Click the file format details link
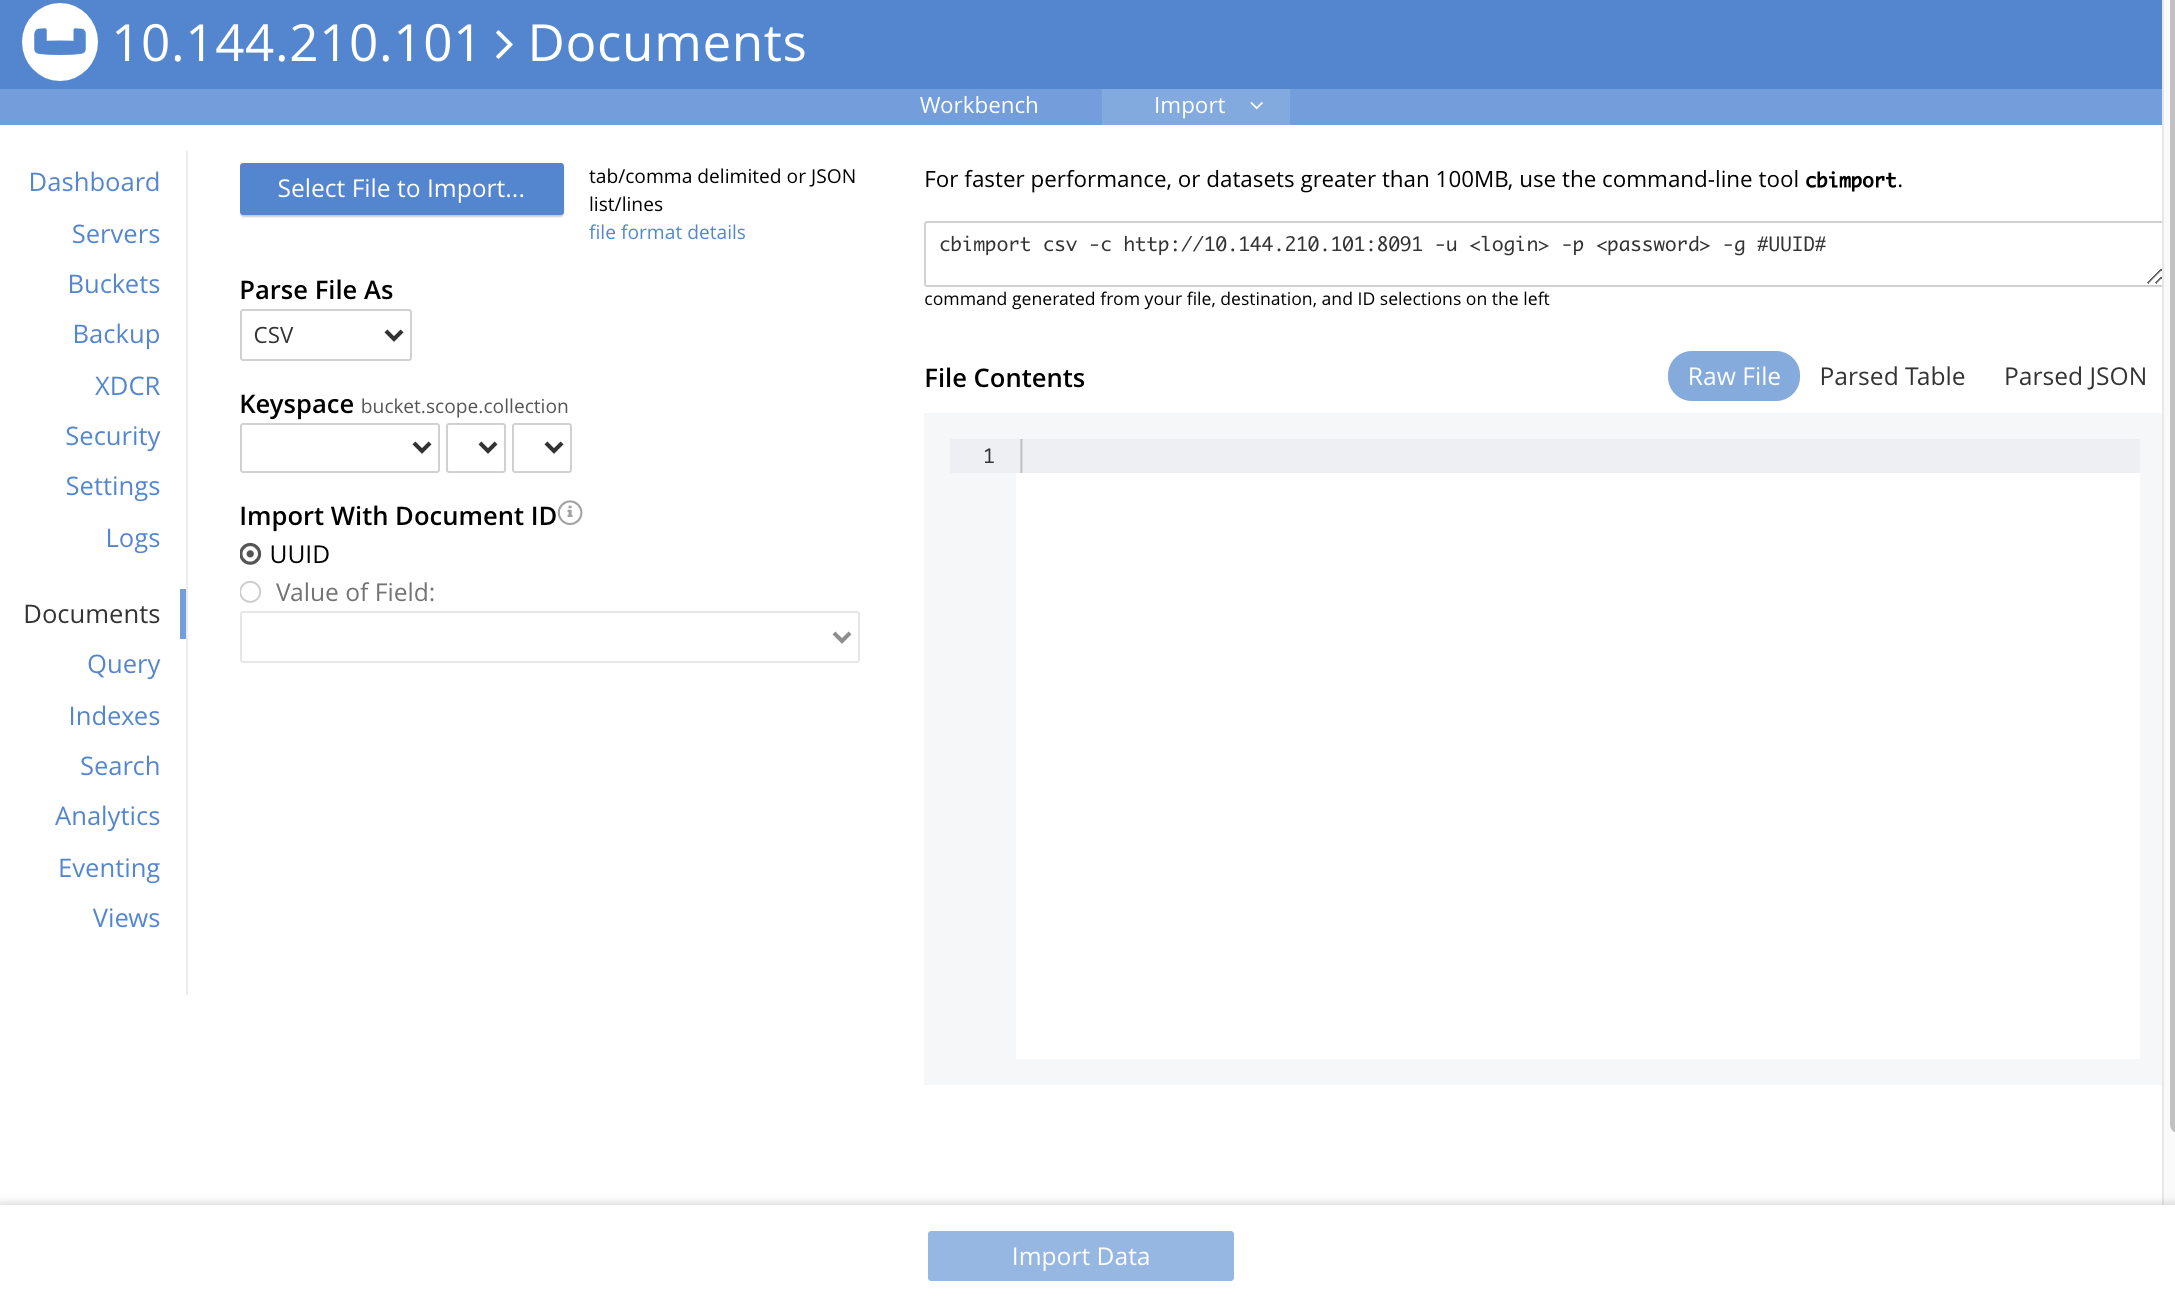The image size is (2175, 1305). point(666,231)
